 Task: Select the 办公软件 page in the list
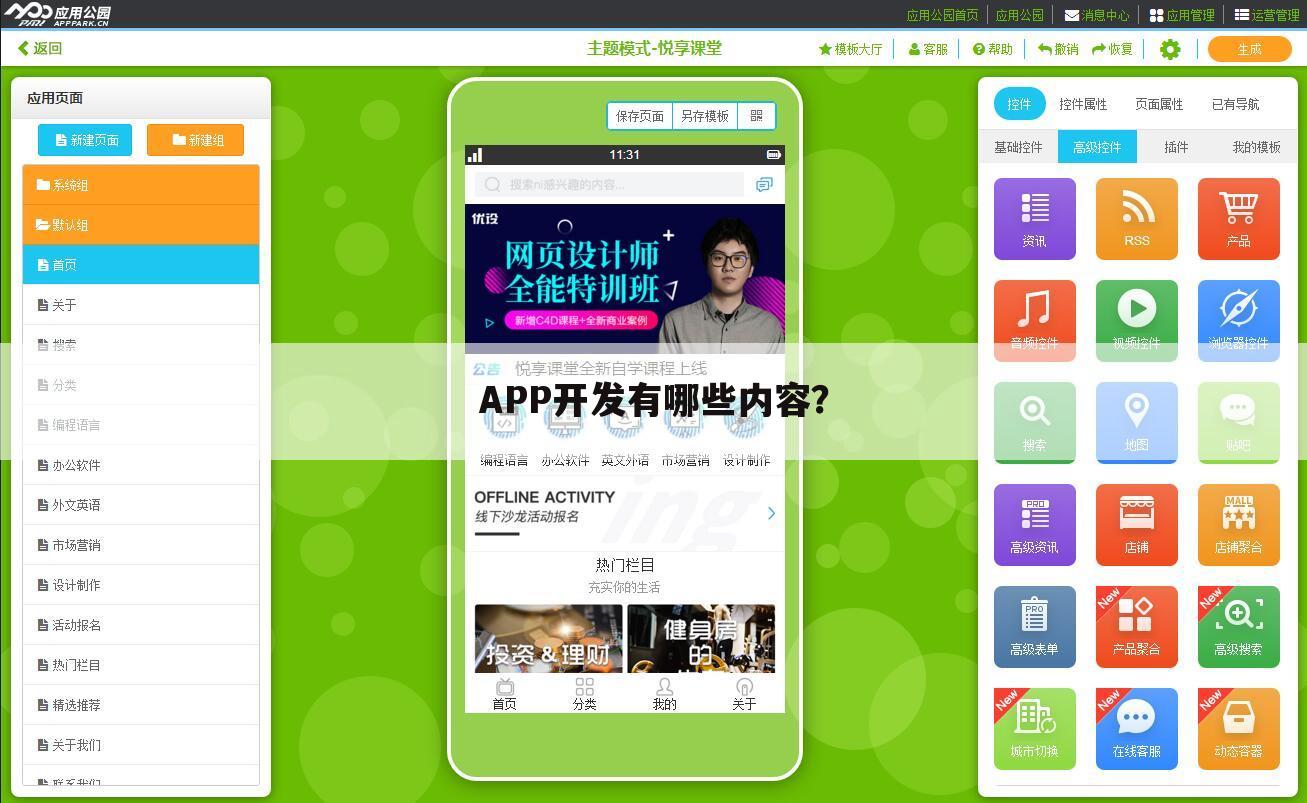[x=141, y=465]
